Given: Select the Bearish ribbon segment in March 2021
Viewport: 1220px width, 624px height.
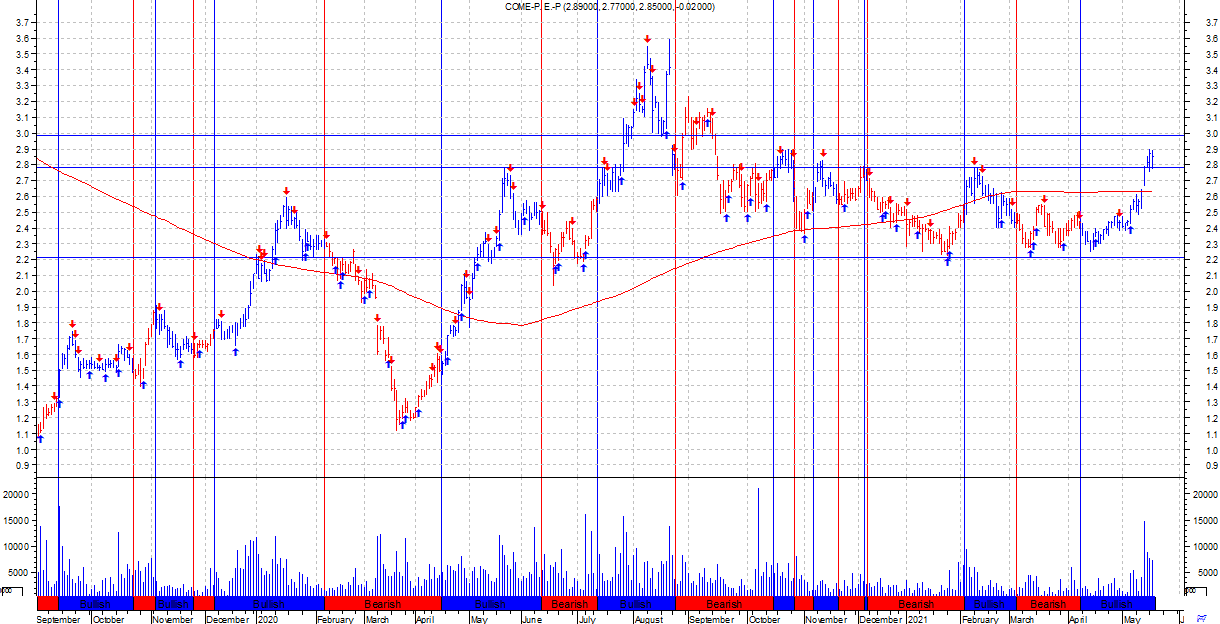Looking at the screenshot, I should [1048, 603].
